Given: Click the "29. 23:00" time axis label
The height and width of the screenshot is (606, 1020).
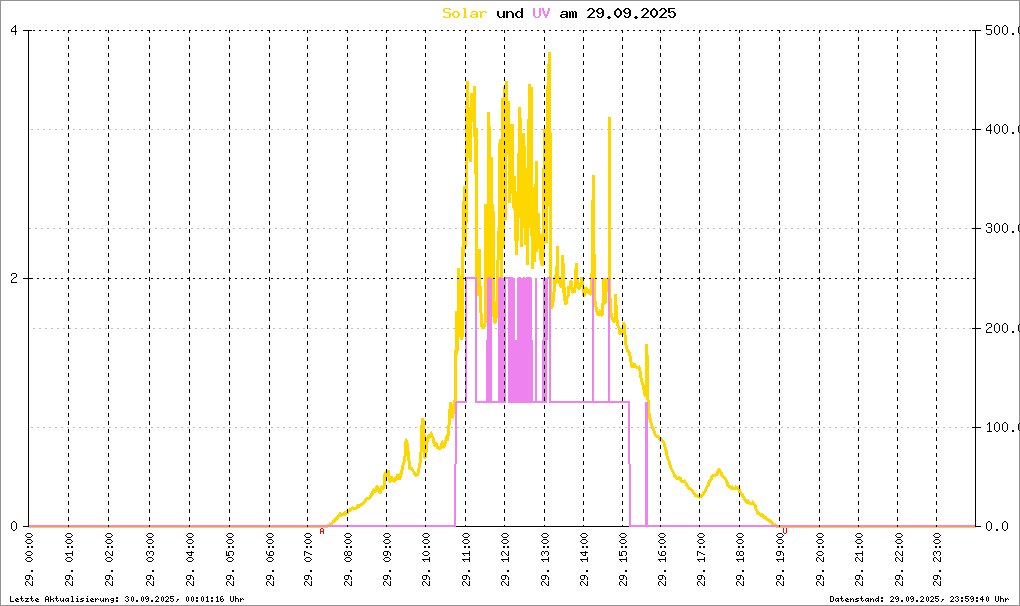Looking at the screenshot, I should click(937, 560).
